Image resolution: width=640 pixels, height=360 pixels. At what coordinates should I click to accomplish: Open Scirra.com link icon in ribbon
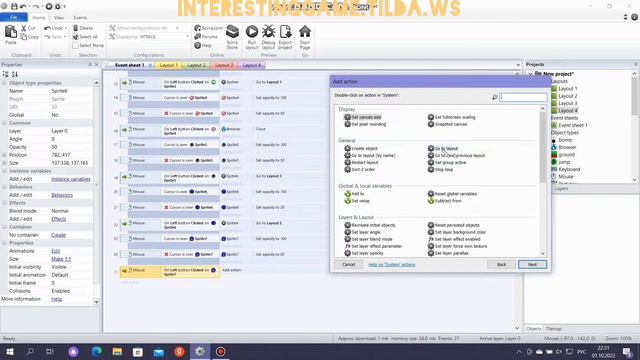[x=198, y=28]
